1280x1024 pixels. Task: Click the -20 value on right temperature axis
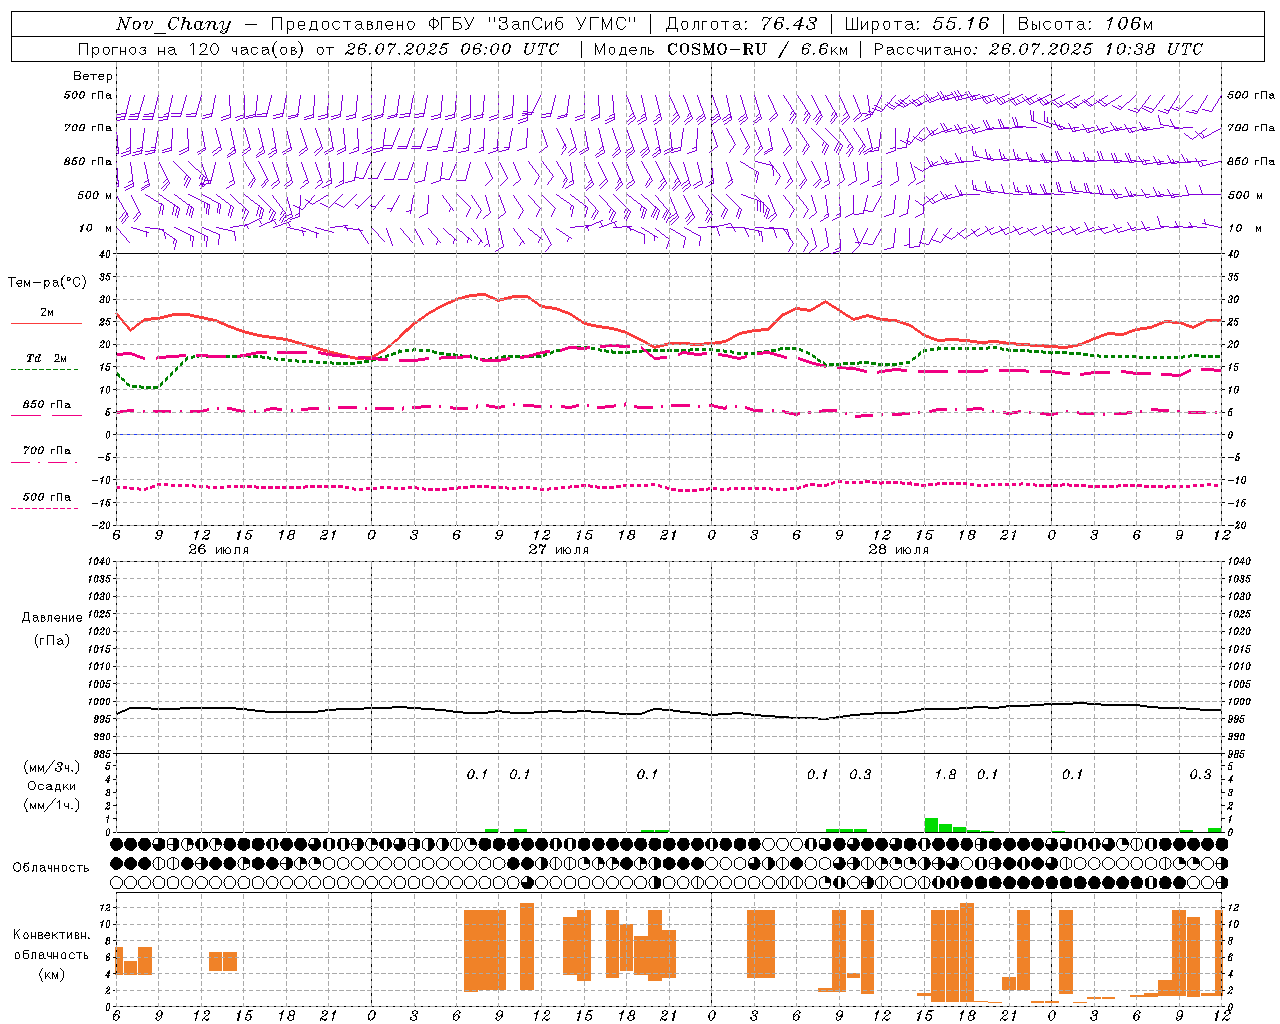(x=1235, y=525)
